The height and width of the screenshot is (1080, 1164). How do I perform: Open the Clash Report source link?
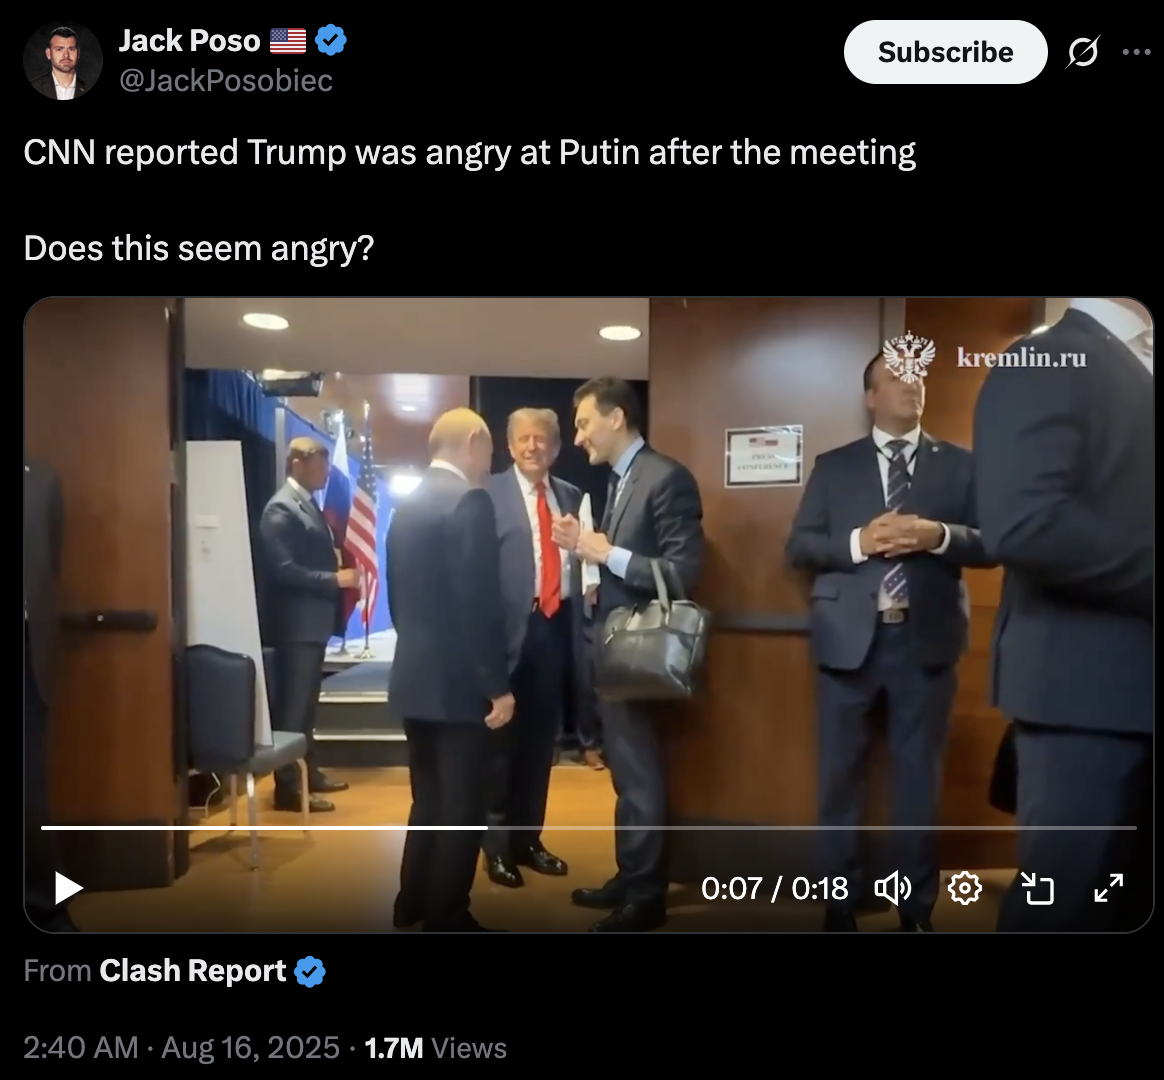pyautogui.click(x=192, y=970)
